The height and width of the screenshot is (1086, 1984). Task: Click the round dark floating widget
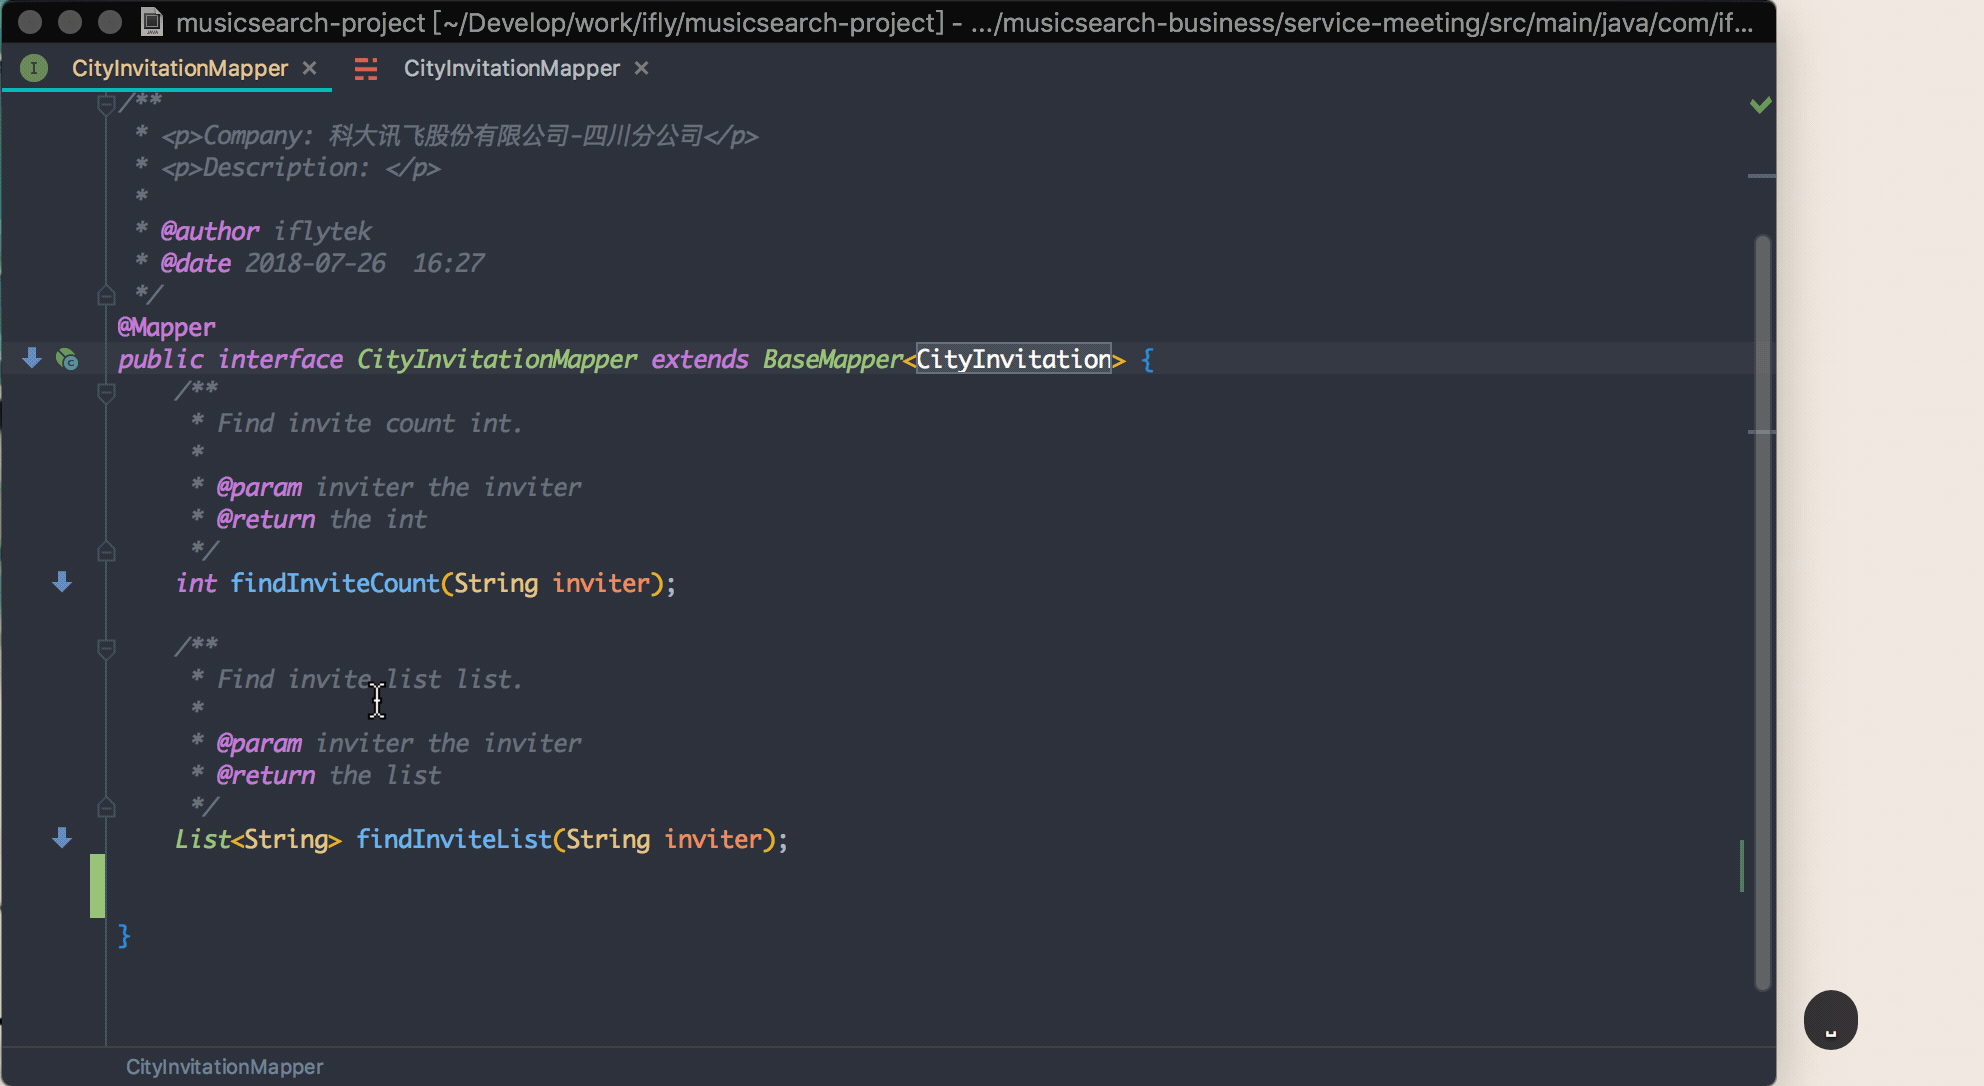click(x=1830, y=1020)
